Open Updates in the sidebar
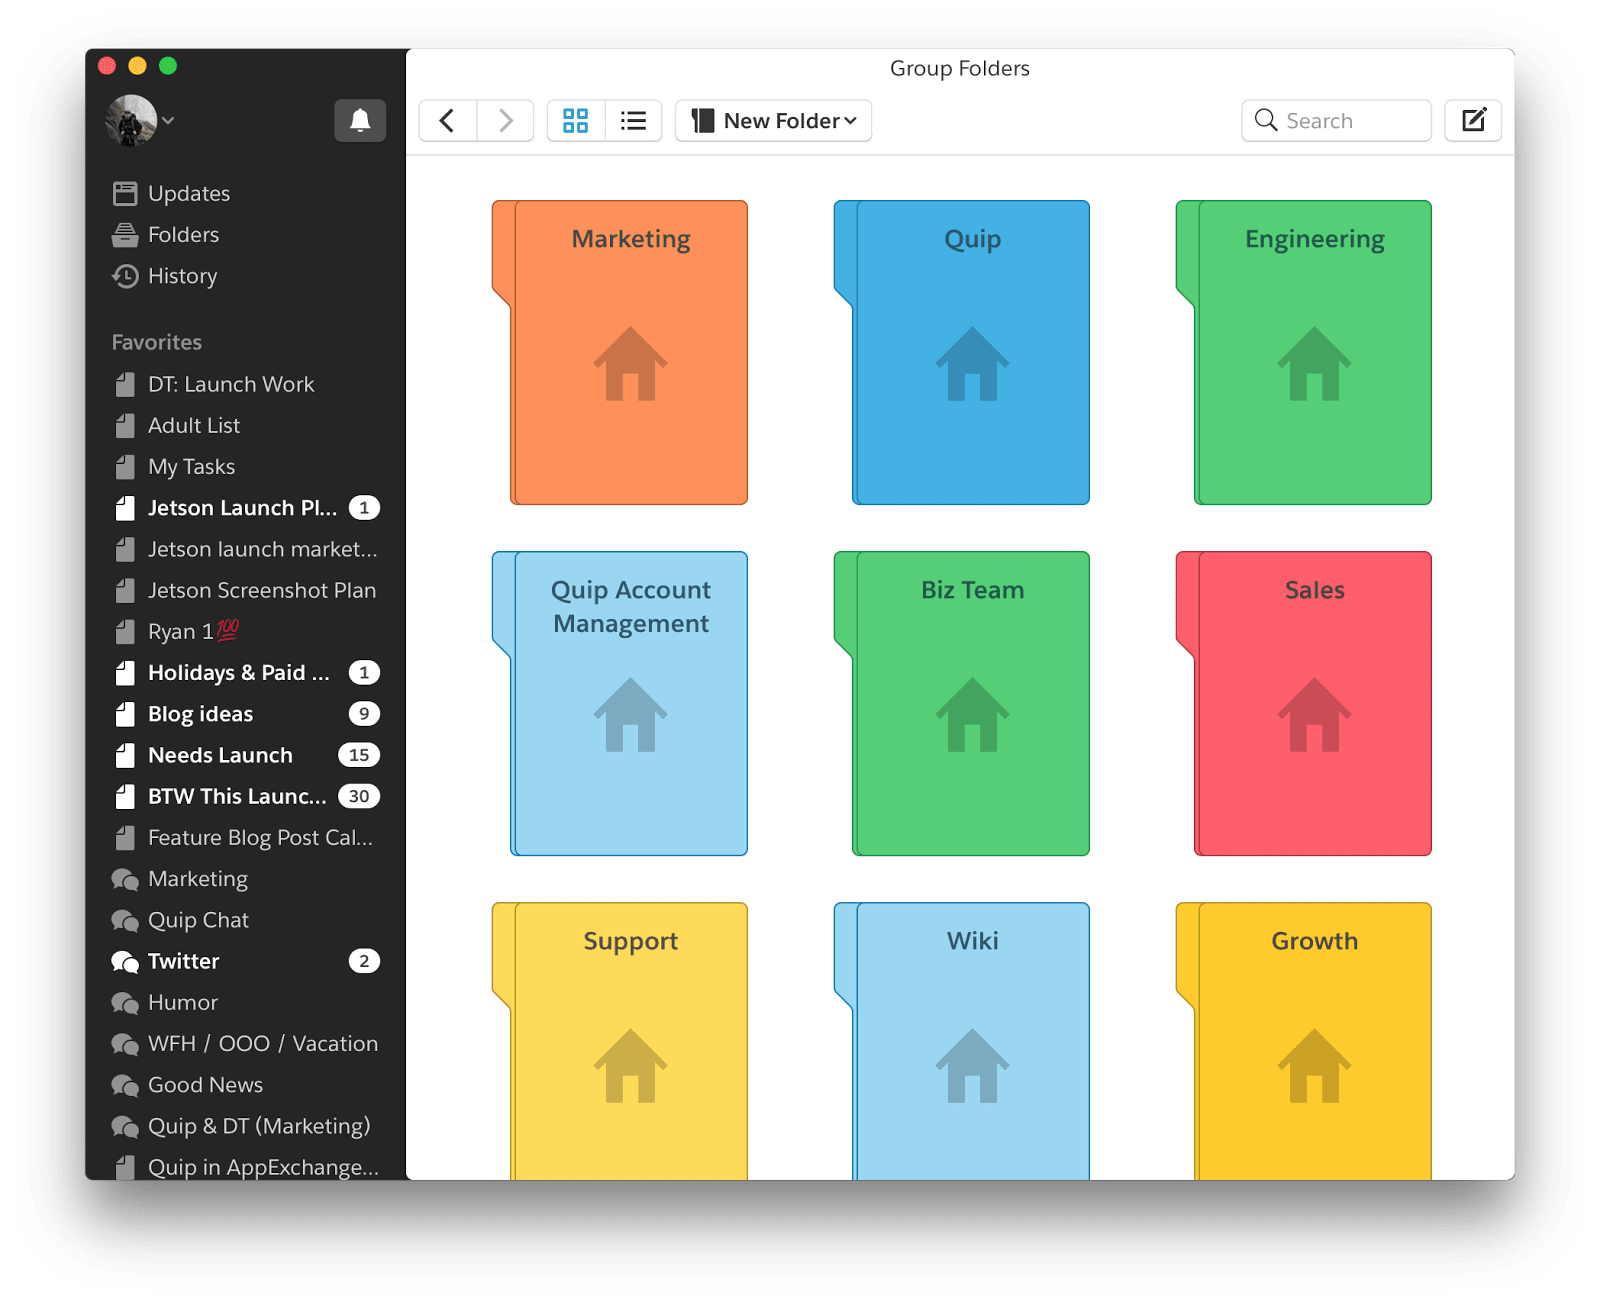The image size is (1600, 1302). [189, 193]
